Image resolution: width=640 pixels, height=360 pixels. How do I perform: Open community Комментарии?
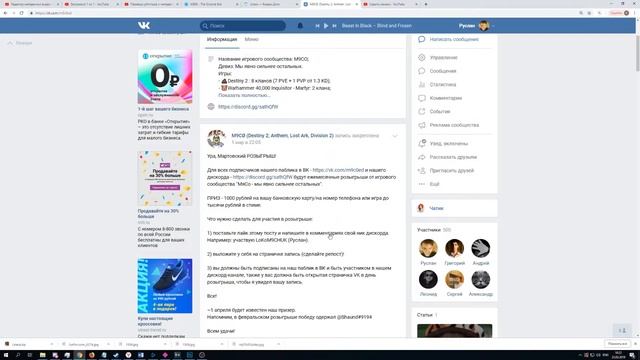click(446, 98)
